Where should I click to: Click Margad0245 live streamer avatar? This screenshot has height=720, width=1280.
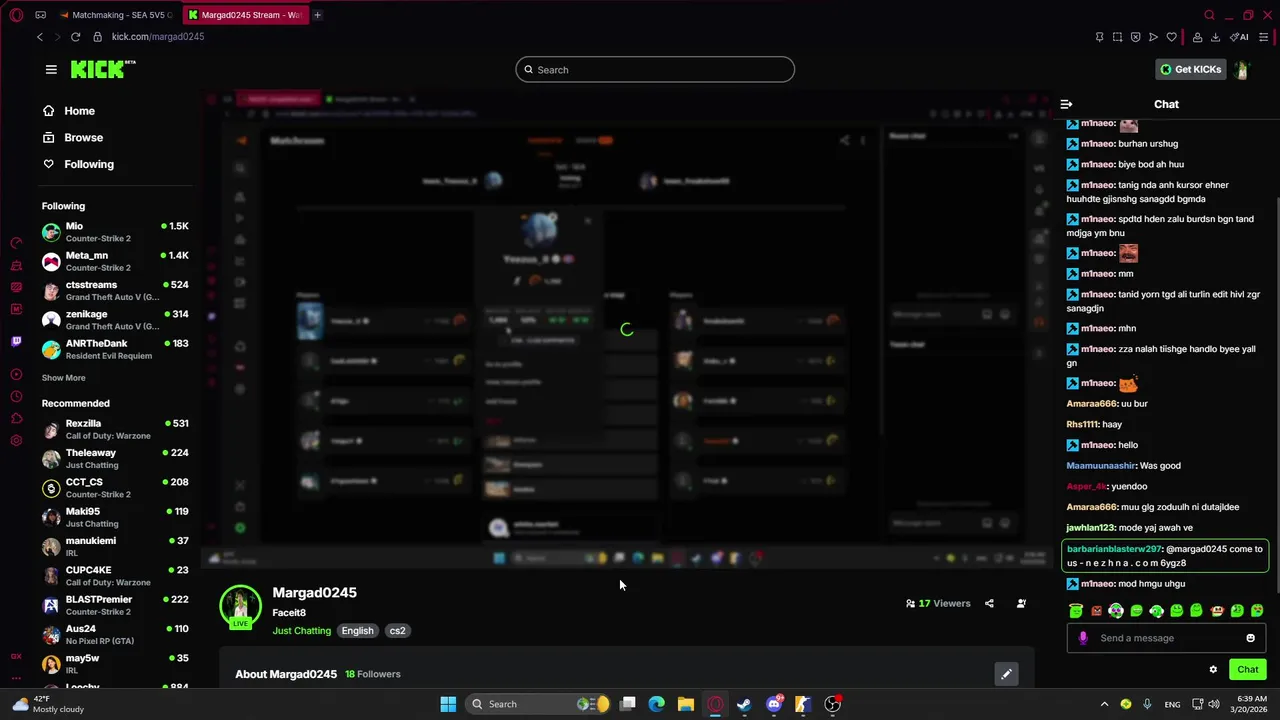tap(240, 605)
